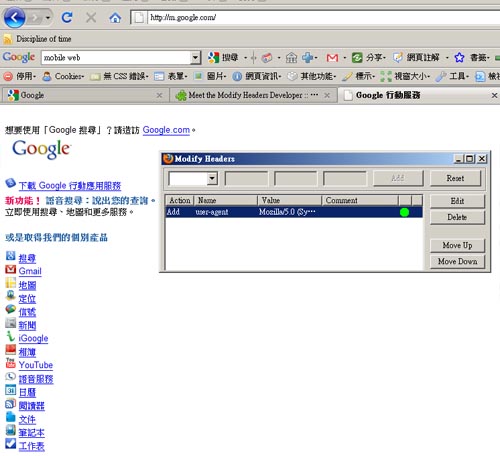The image size is (500, 456).
Task: Click the blue plus icon in Google Toolbar
Action: tap(307, 58)
